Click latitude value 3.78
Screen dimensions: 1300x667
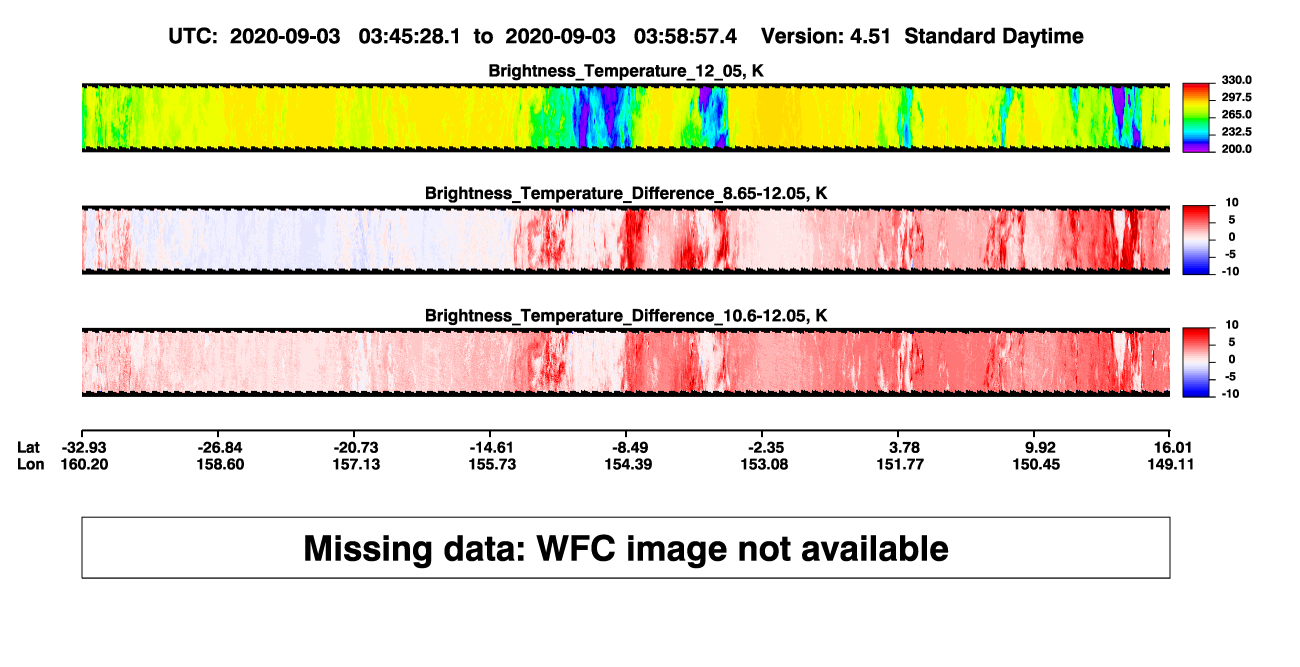click(x=904, y=447)
